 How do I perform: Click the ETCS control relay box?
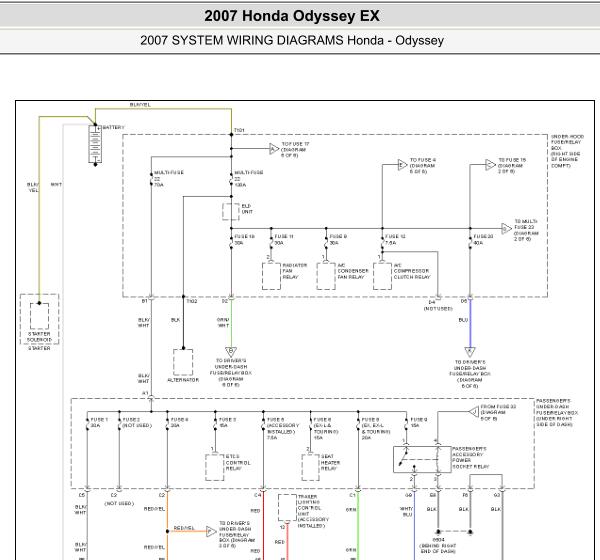pos(215,468)
